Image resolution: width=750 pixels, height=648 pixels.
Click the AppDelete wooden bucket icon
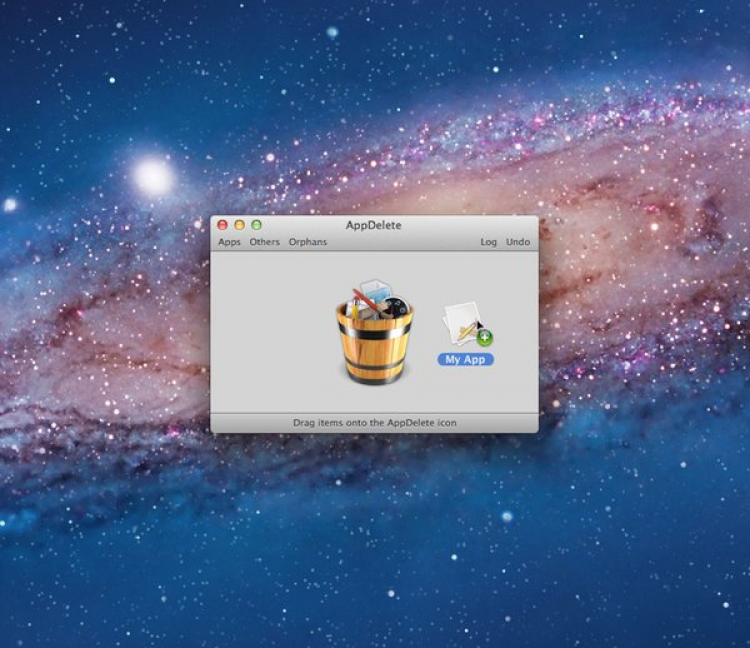point(374,333)
